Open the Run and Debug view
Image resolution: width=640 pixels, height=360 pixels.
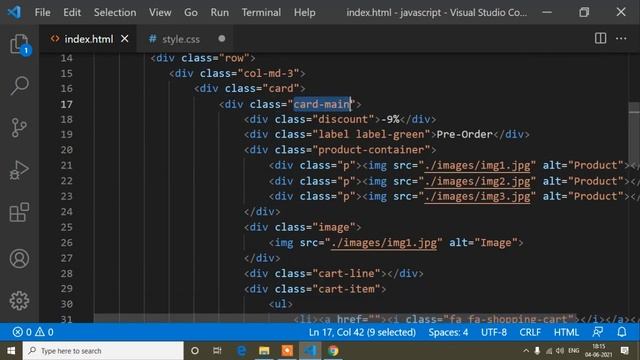point(19,170)
